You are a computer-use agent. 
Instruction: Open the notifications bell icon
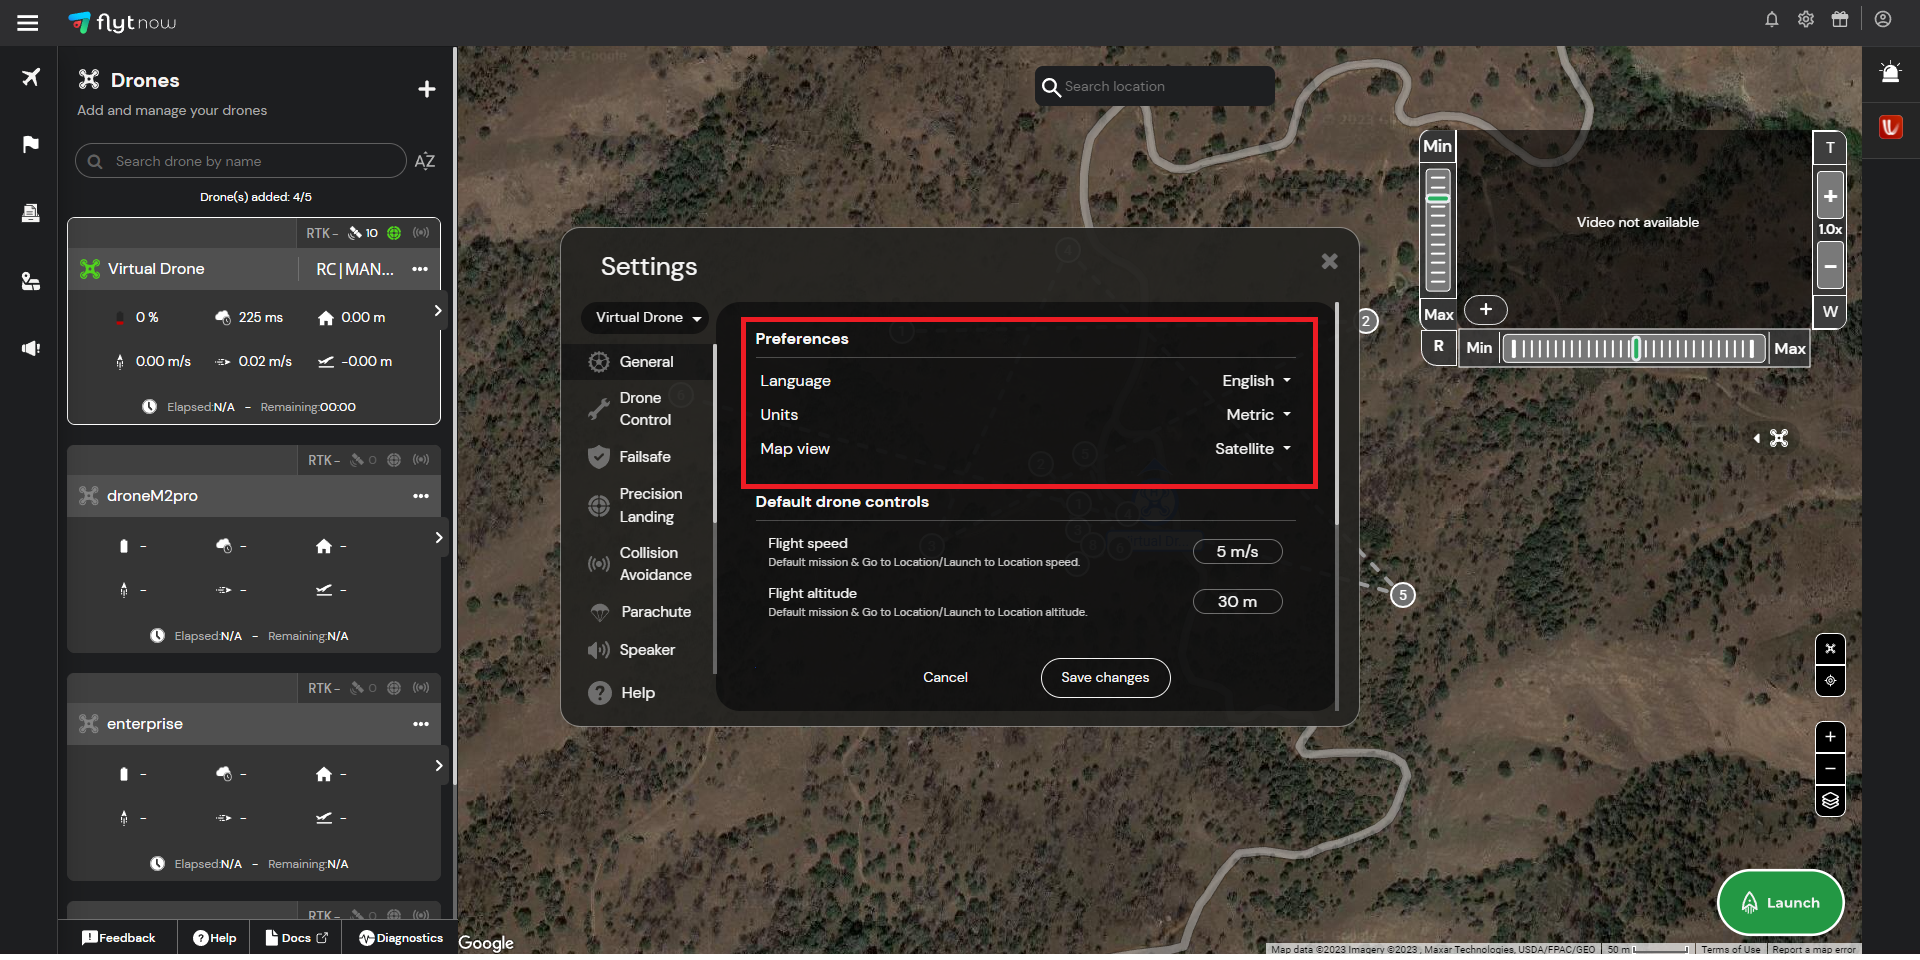click(1771, 20)
